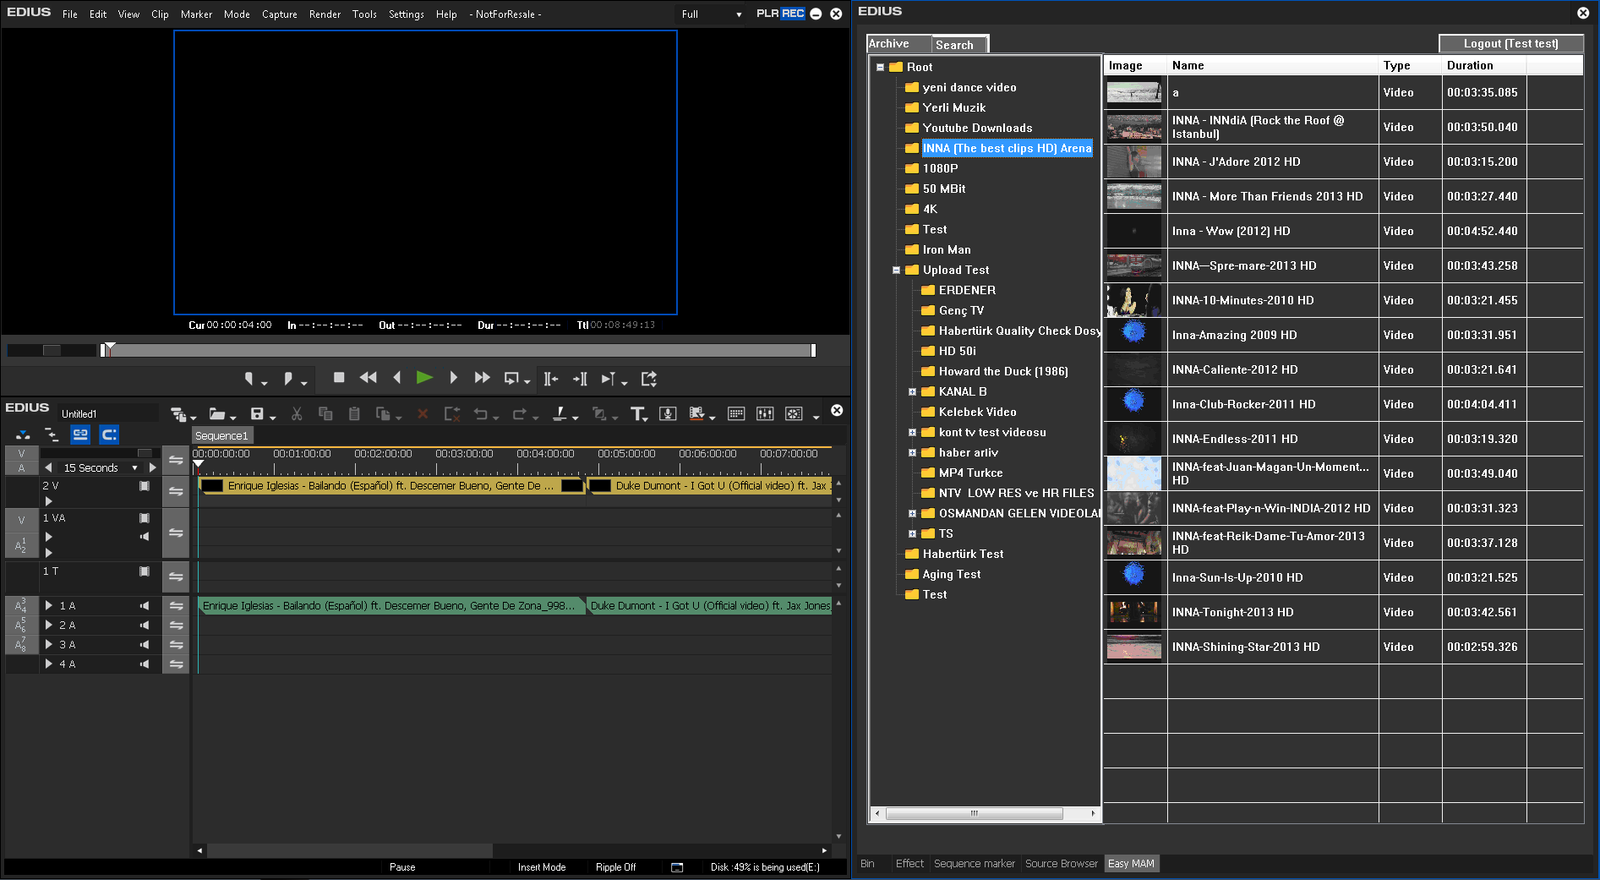This screenshot has width=1600, height=880.
Task: Click the Redo arrow icon
Action: (x=520, y=414)
